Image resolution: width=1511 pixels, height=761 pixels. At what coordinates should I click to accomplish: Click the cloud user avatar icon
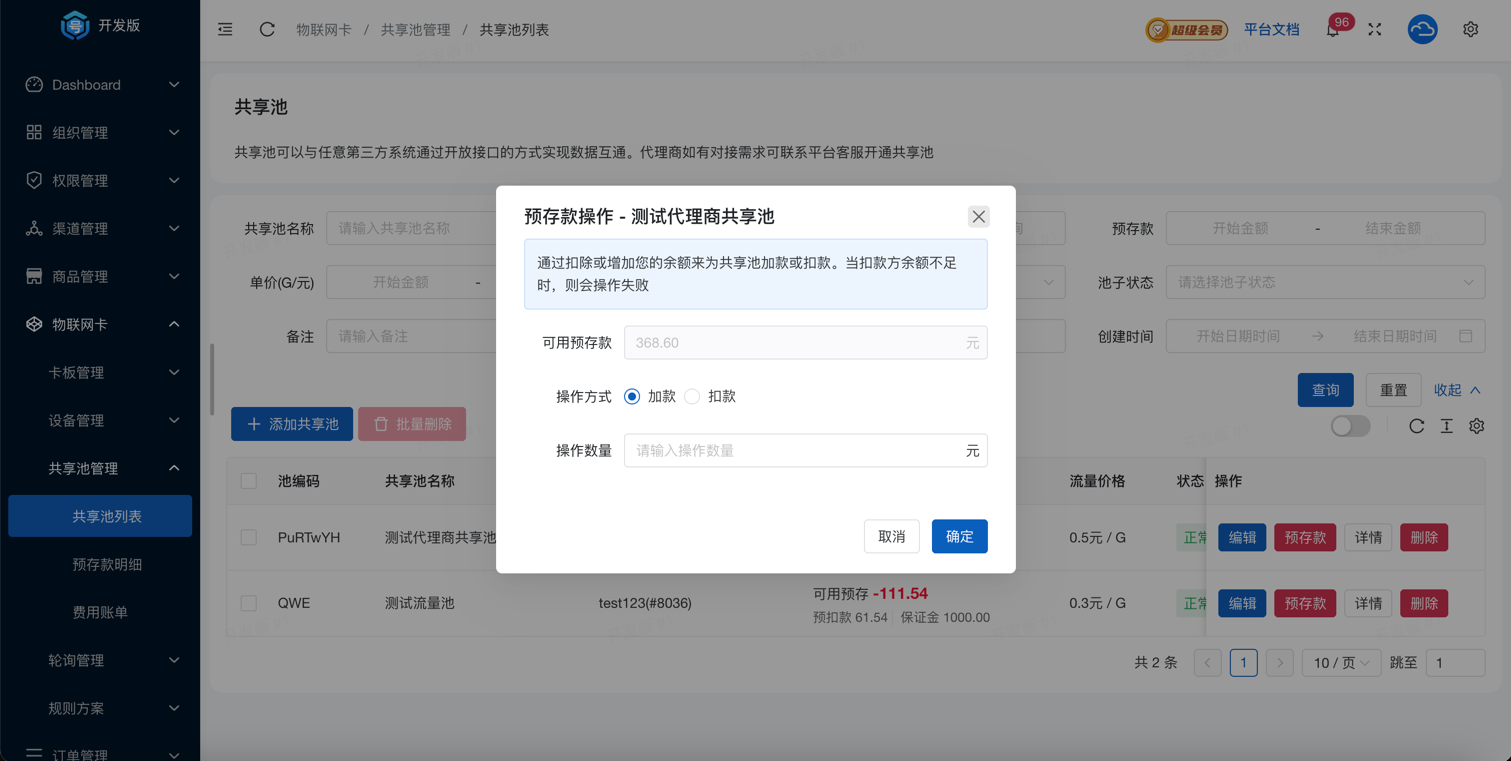pos(1422,30)
